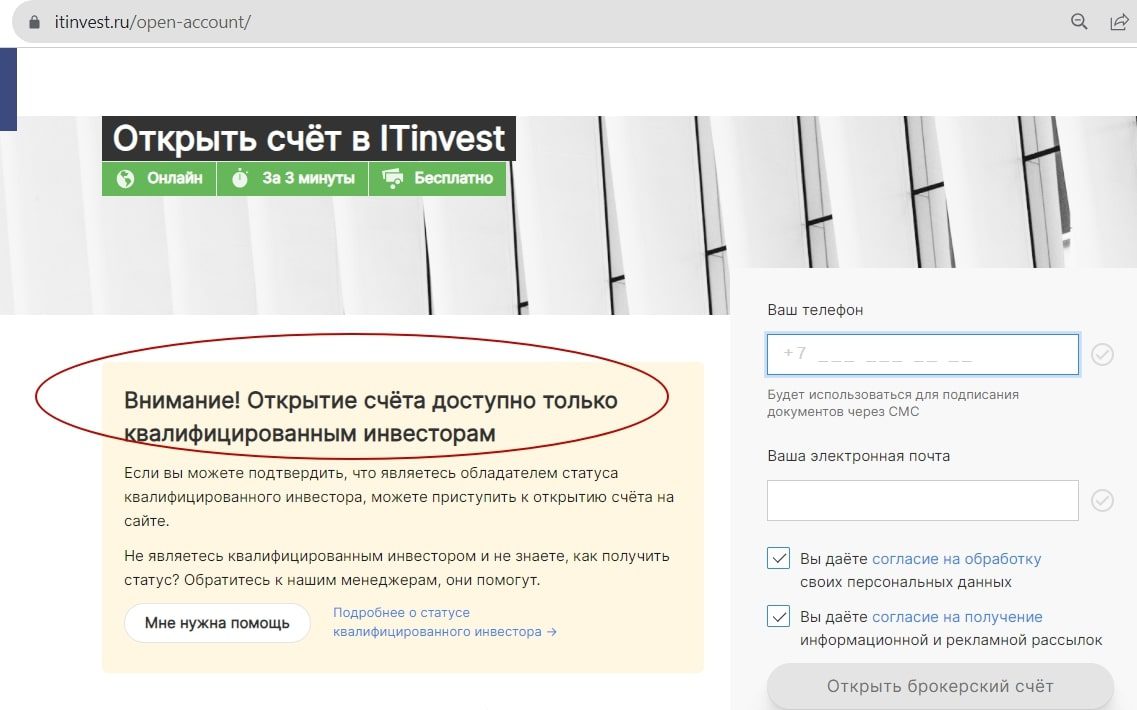Click the Открыть брокерский счёт button
The width and height of the screenshot is (1137, 710).
(x=940, y=686)
